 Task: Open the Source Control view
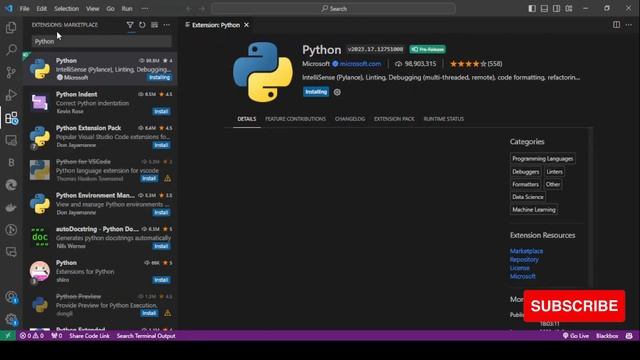pyautogui.click(x=11, y=72)
